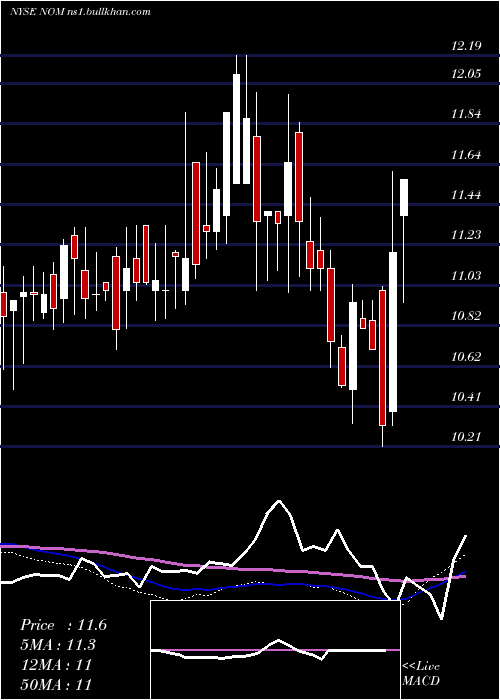
Task: Click the 12.05 price axis label
Action: pos(467,73)
